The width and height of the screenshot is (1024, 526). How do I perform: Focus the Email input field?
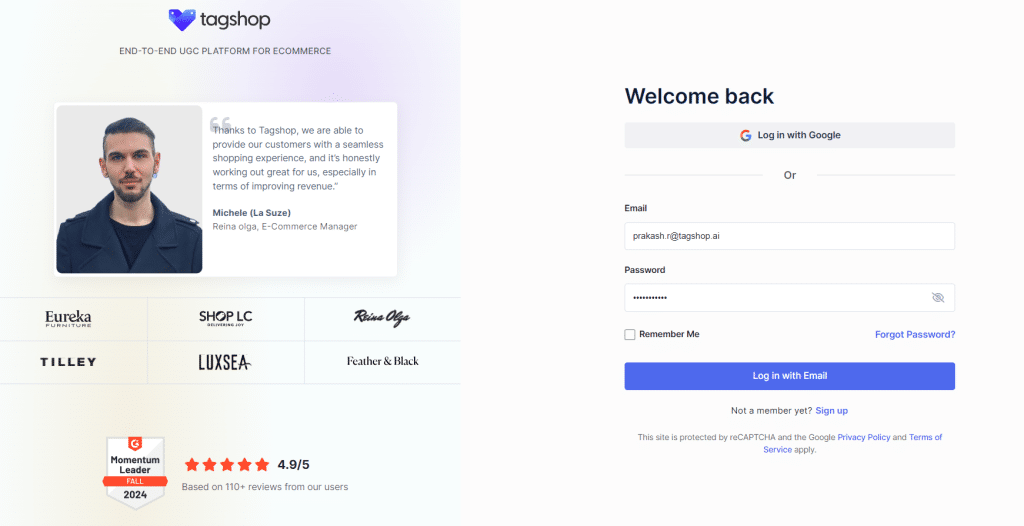tap(789, 236)
